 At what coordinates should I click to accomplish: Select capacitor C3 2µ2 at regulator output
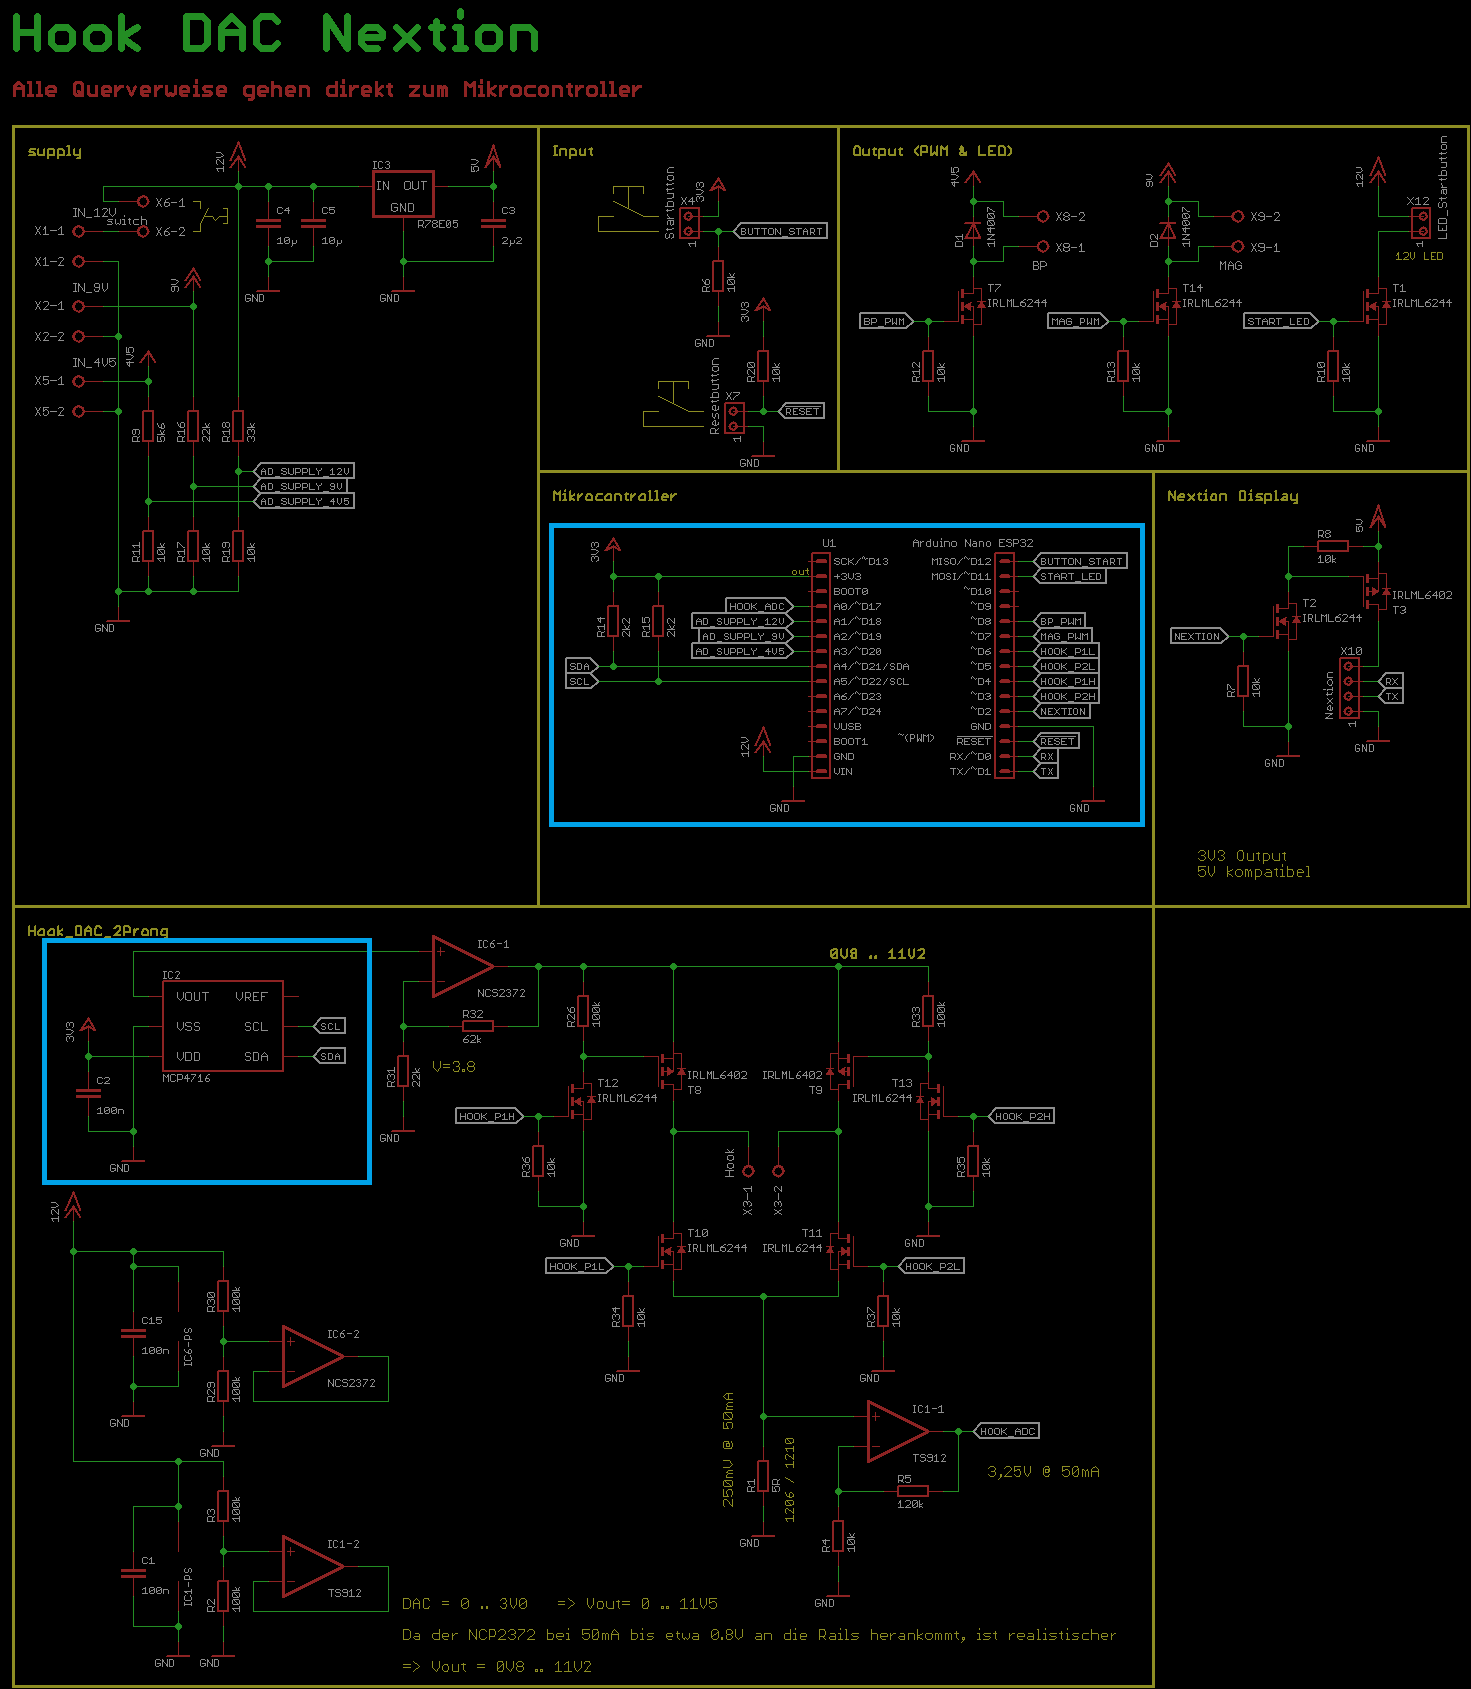click(493, 225)
